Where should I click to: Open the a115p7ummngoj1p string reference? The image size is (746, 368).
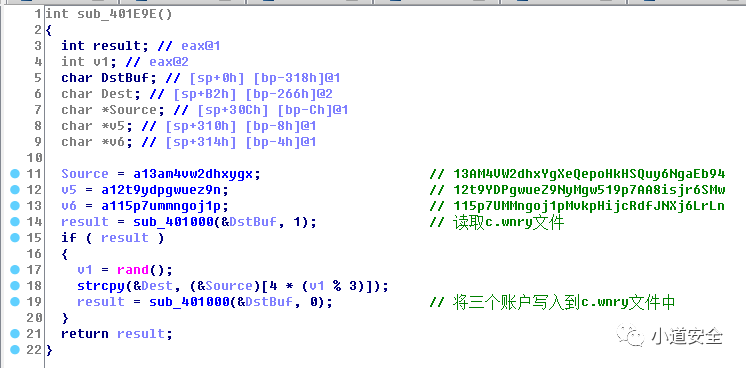click(161, 206)
